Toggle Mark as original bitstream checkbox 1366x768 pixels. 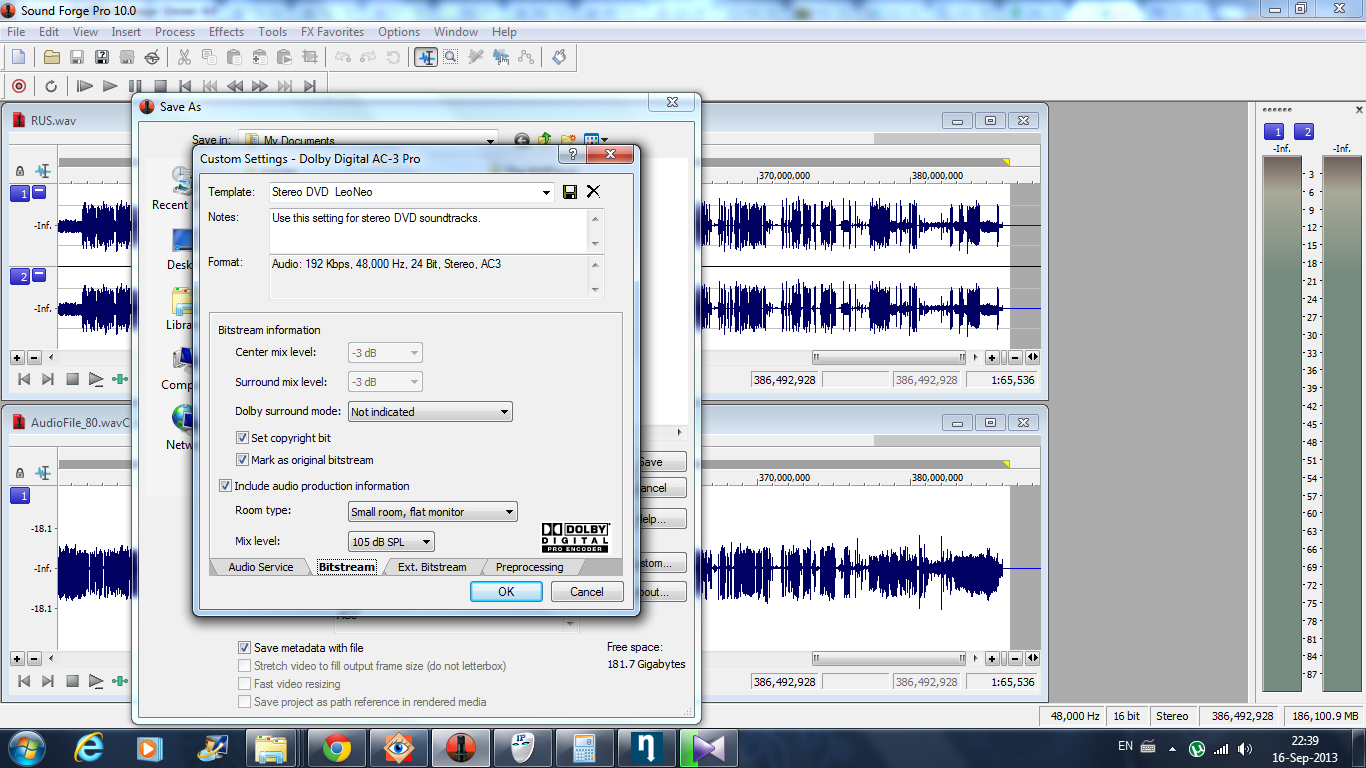242,460
